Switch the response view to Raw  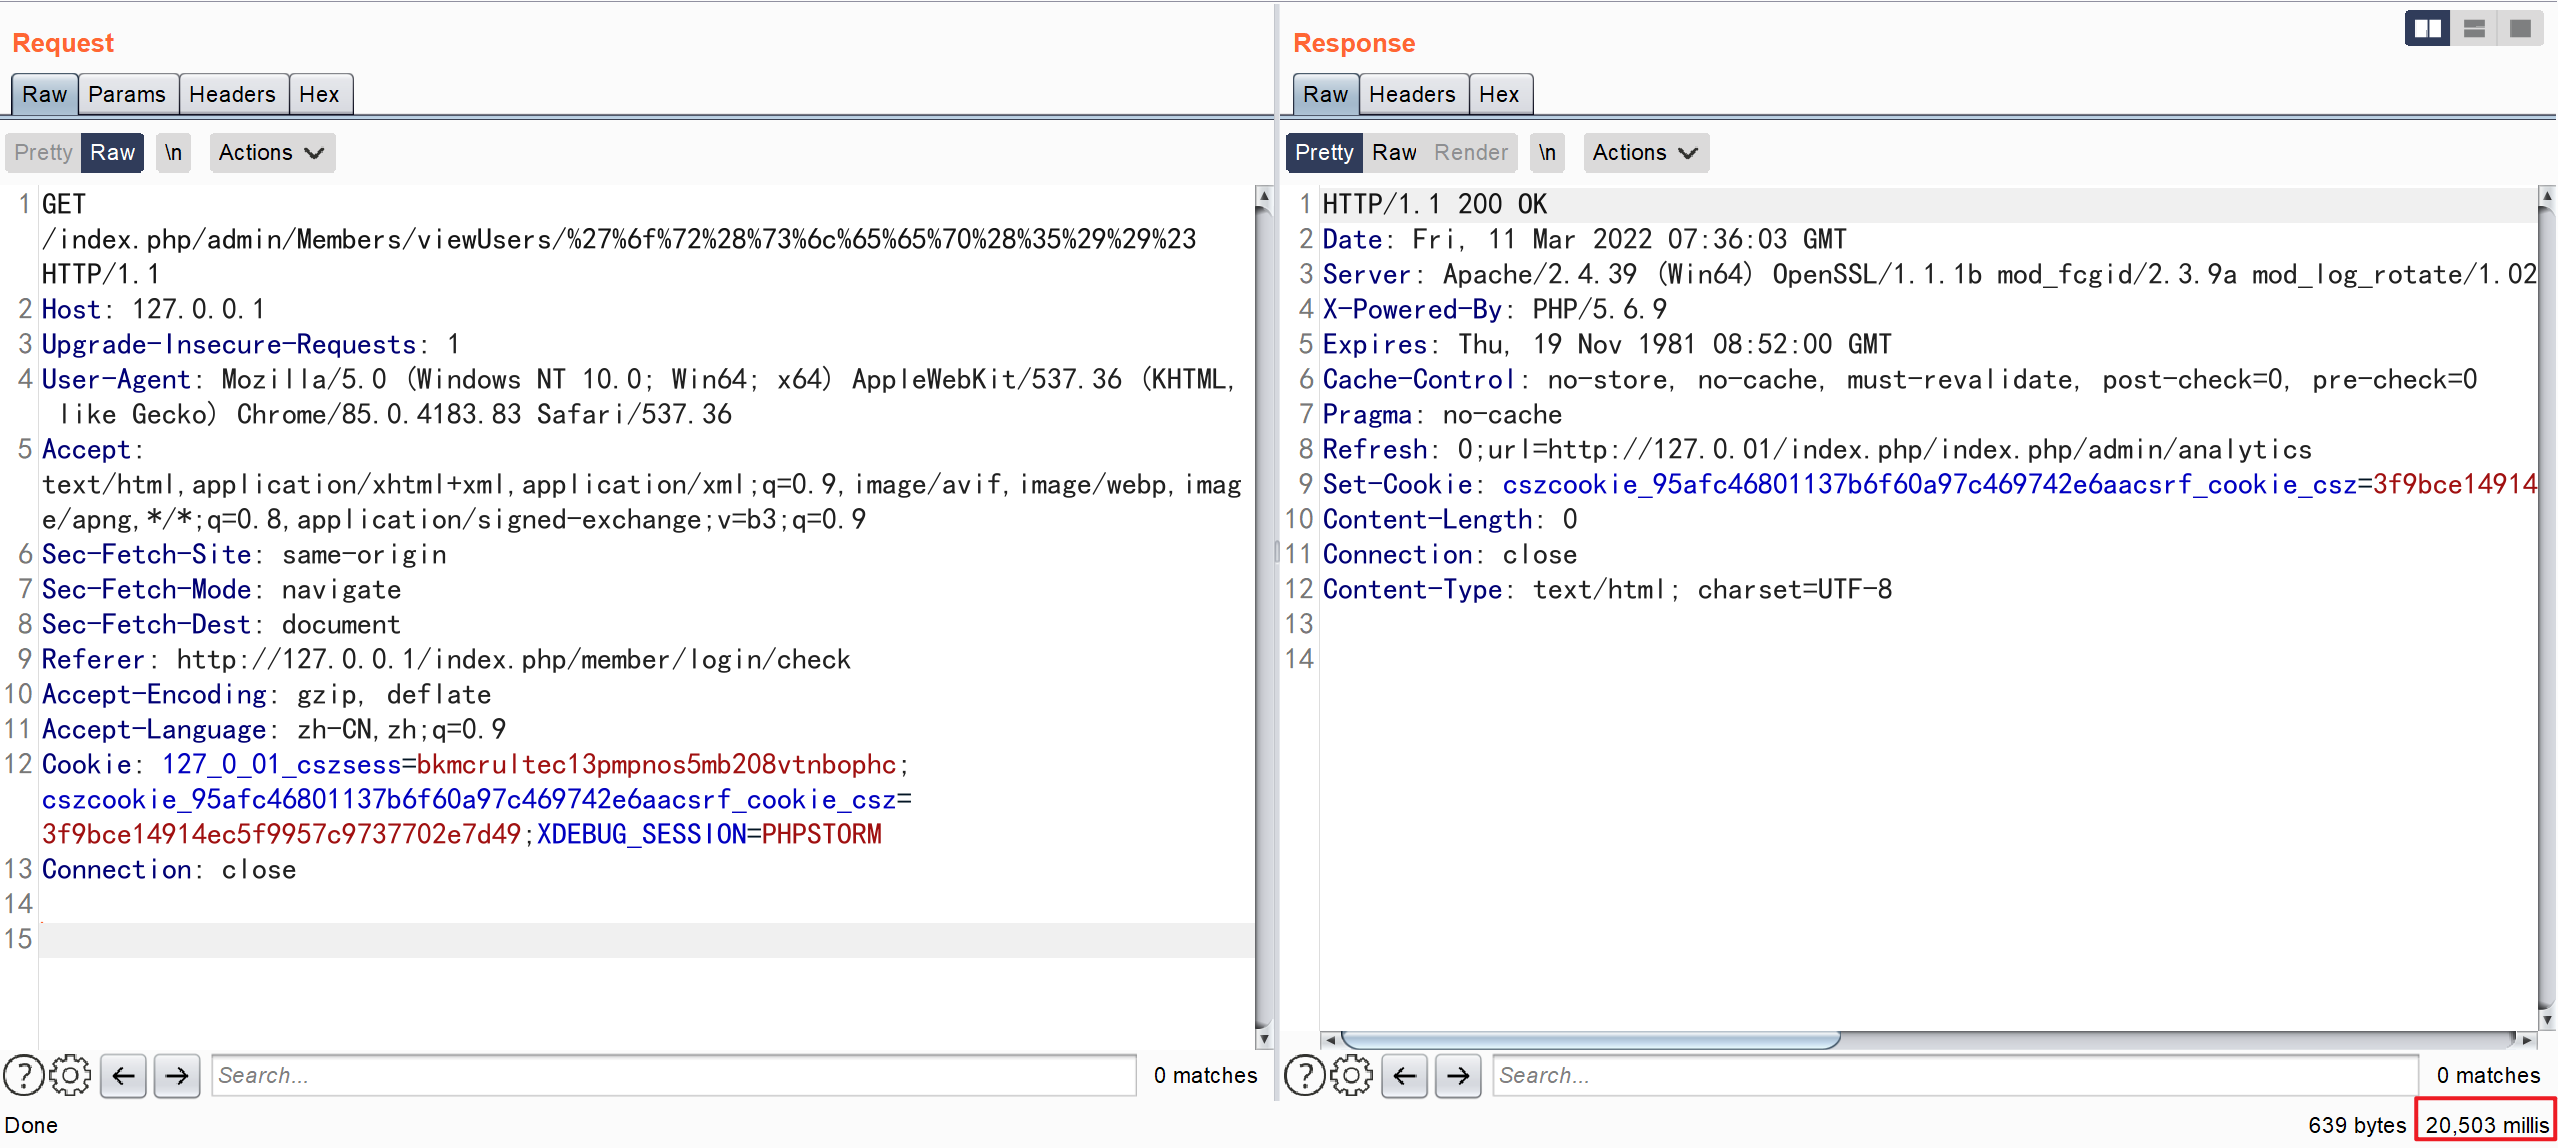[x=1395, y=152]
